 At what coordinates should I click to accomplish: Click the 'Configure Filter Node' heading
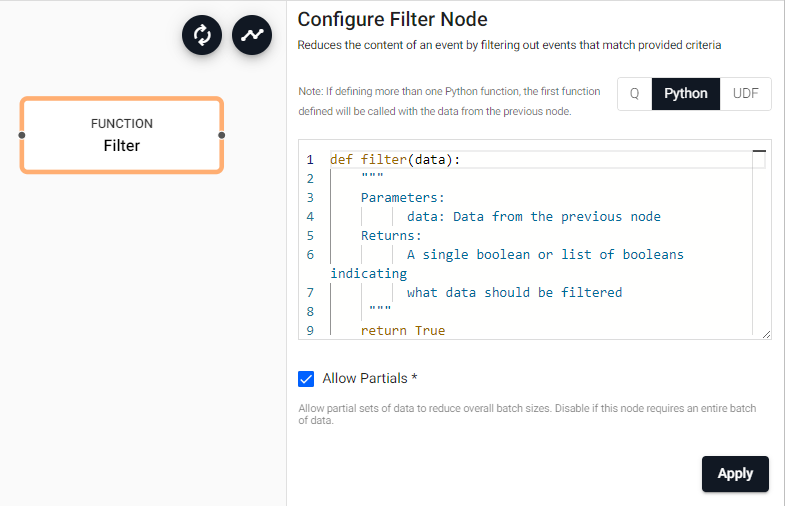pyautogui.click(x=392, y=20)
